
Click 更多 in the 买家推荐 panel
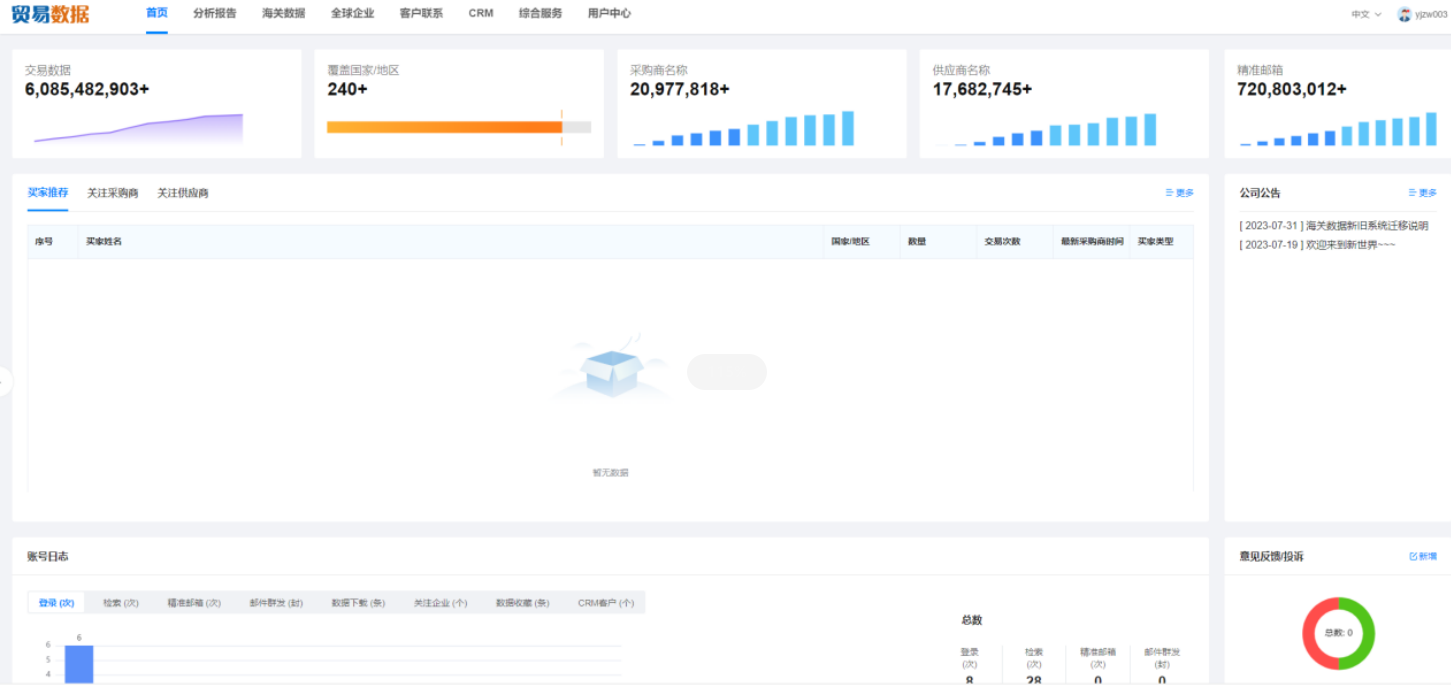click(x=1180, y=193)
